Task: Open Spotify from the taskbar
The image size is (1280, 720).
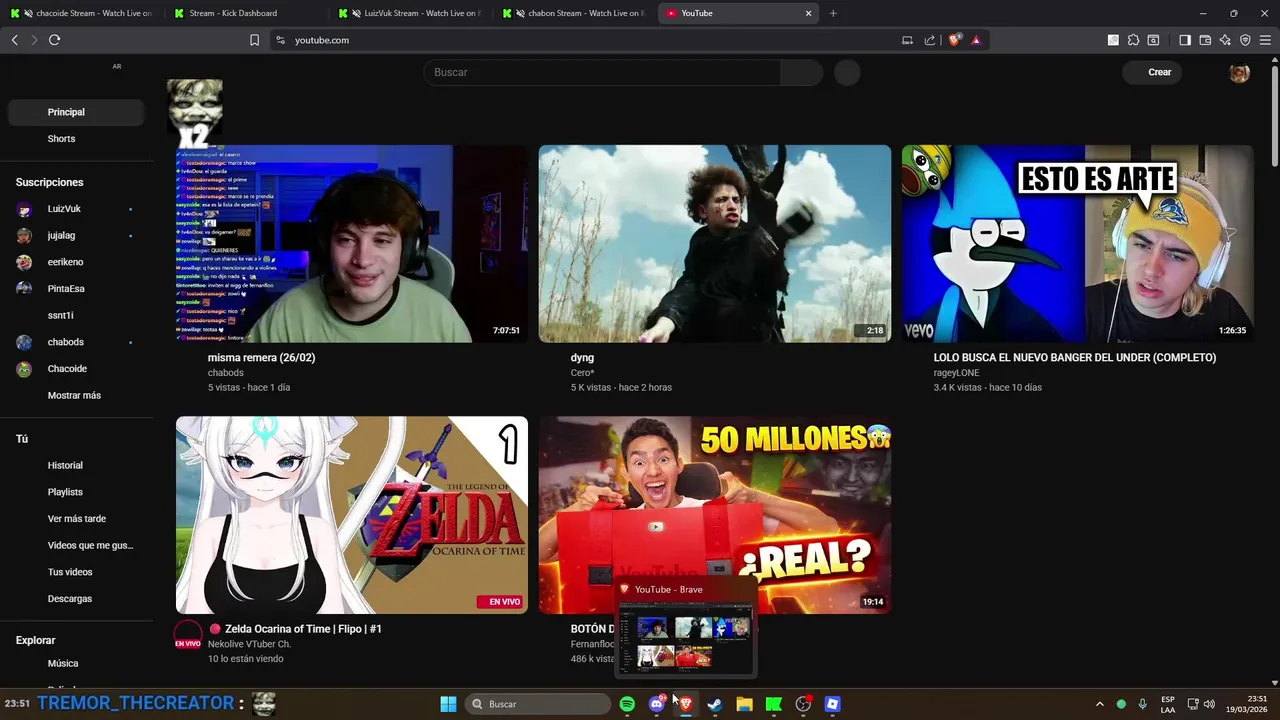Action: 627,704
